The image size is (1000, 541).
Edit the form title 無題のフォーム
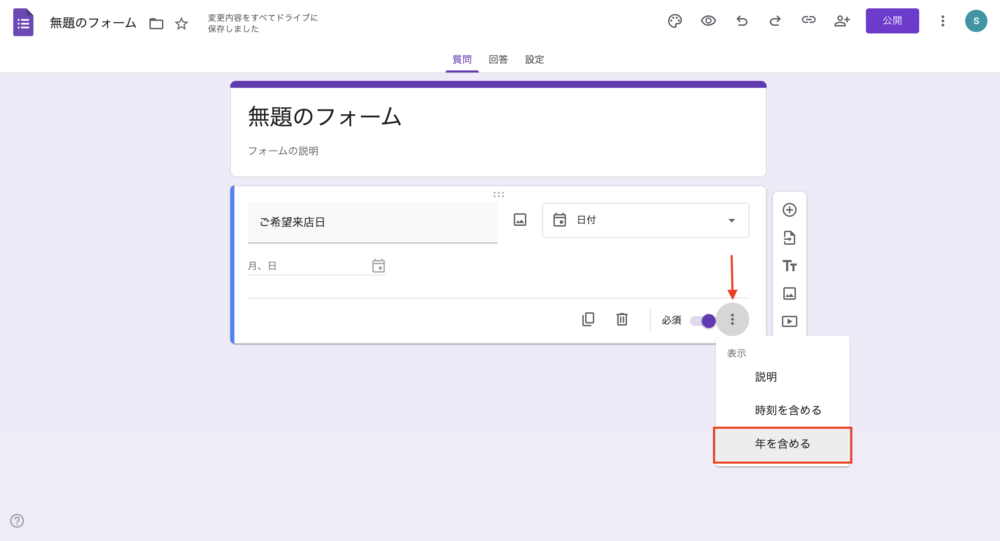click(325, 117)
